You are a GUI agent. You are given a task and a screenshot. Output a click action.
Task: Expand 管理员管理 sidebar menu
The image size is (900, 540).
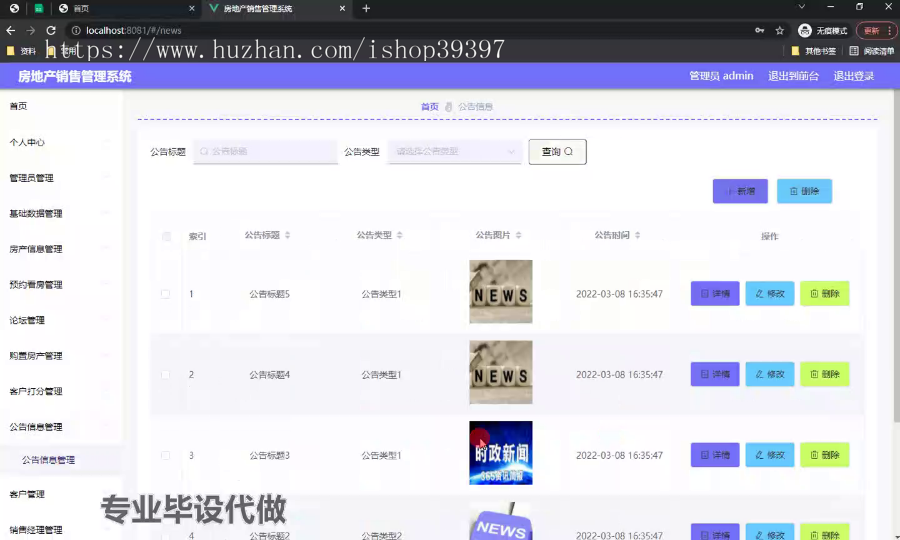pyautogui.click(x=60, y=178)
